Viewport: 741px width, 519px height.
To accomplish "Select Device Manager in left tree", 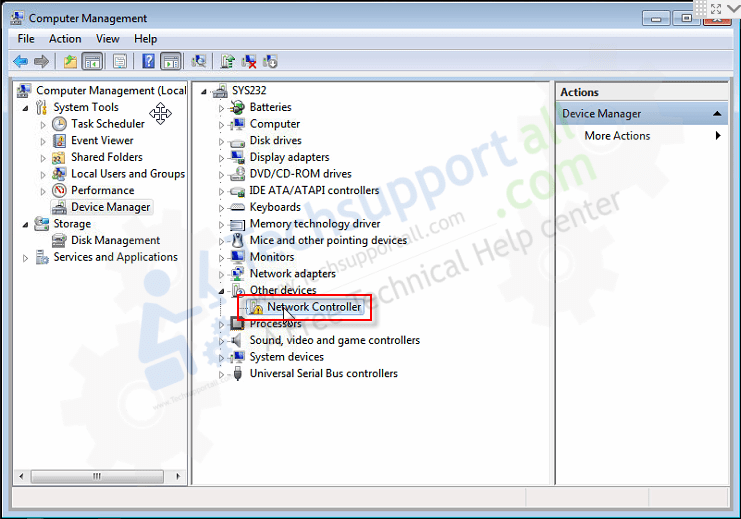I will pyautogui.click(x=111, y=207).
